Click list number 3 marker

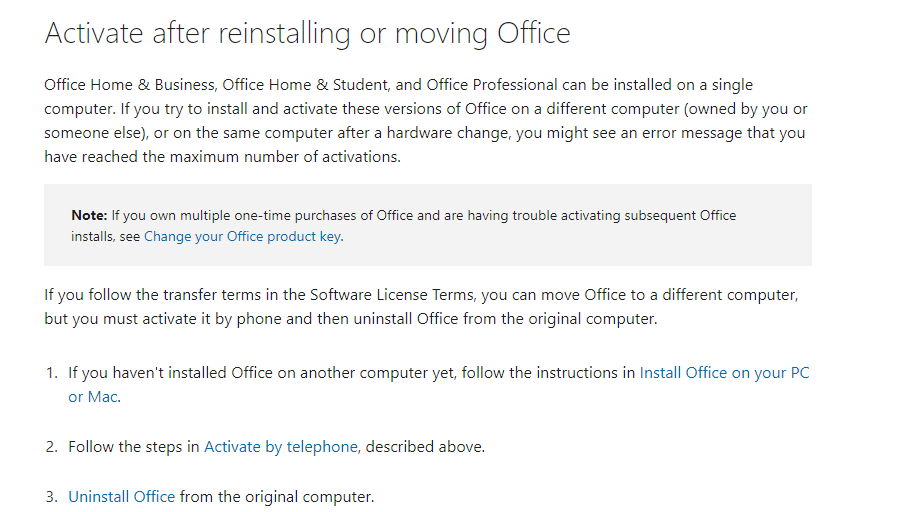tap(52, 496)
